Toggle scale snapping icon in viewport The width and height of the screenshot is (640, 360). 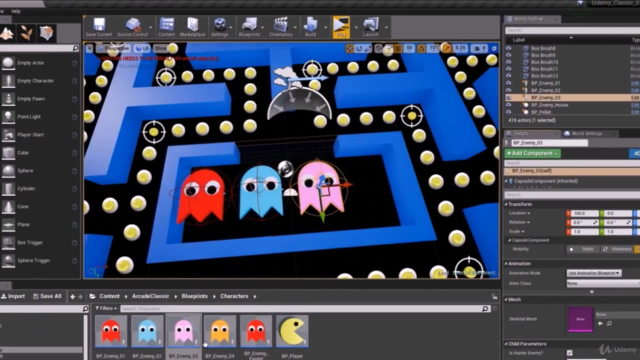pyautogui.click(x=447, y=49)
